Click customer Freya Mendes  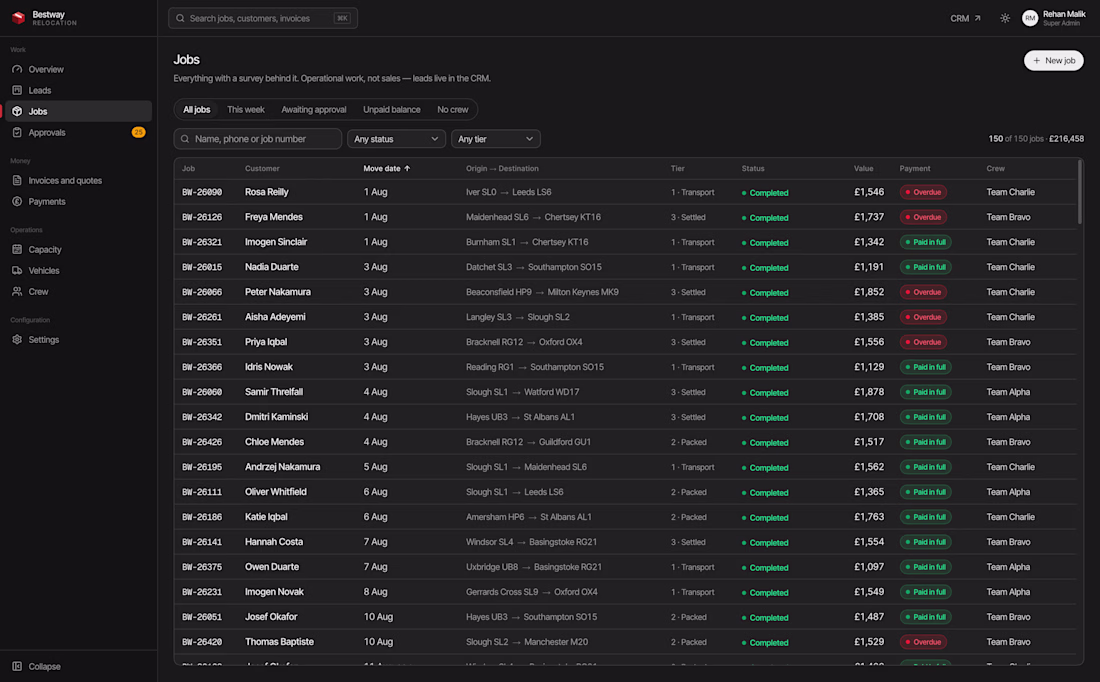point(274,217)
